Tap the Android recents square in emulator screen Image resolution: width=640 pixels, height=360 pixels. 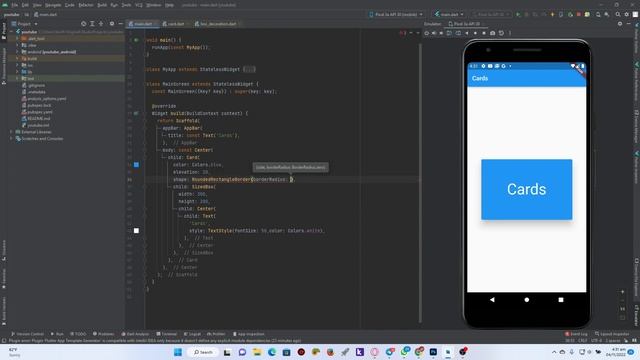click(561, 300)
